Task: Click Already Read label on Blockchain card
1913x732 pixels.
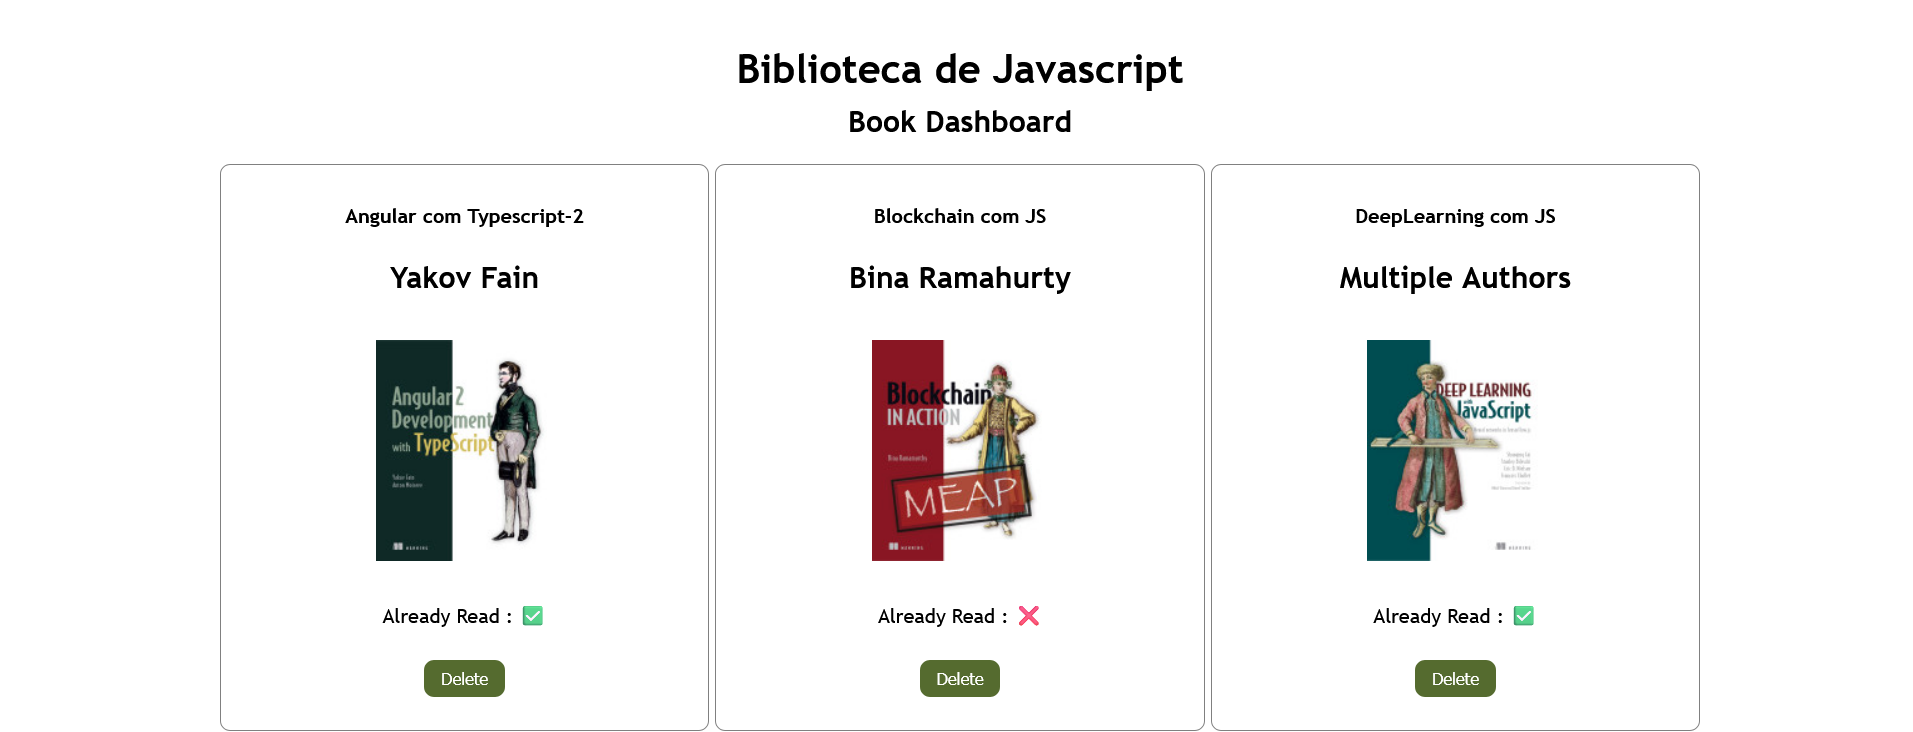Action: pyautogui.click(x=942, y=616)
